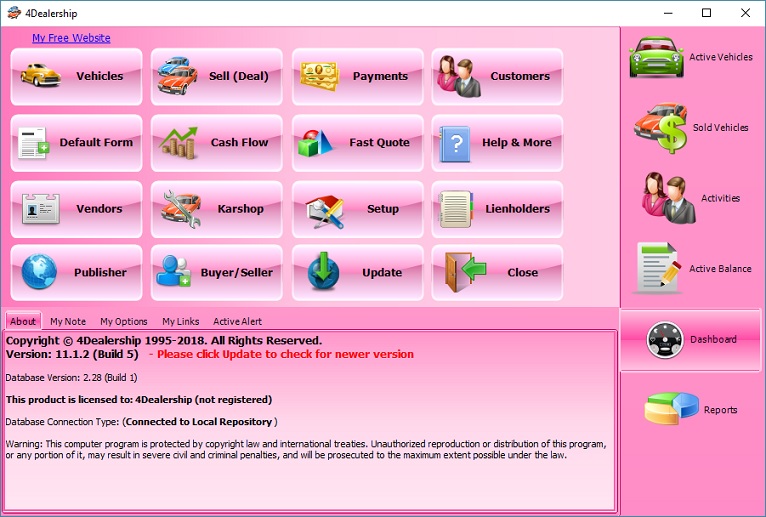Select the My Options tab

click(124, 321)
